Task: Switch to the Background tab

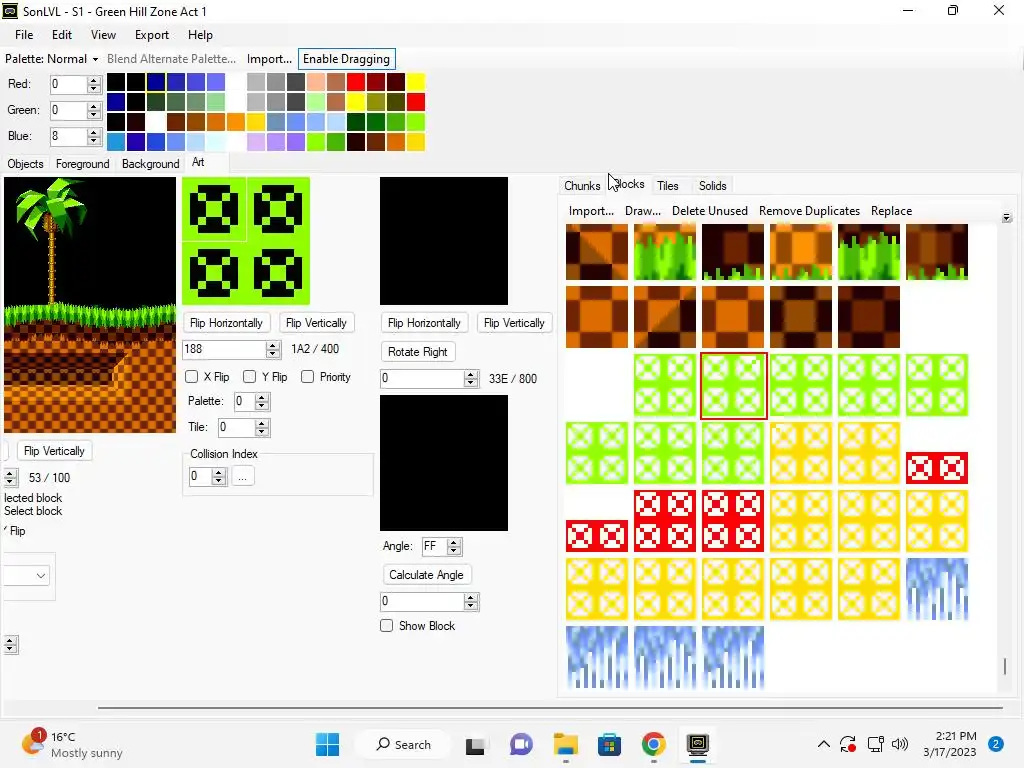Action: pyautogui.click(x=150, y=164)
